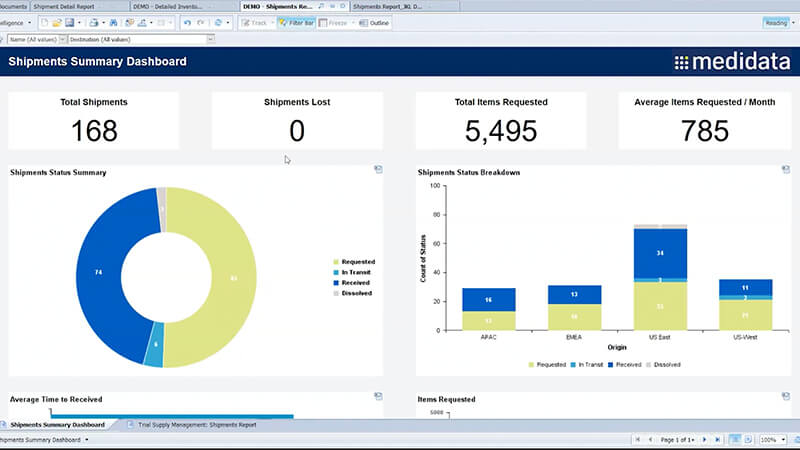Image resolution: width=800 pixels, height=450 pixels.
Task: Open the Print dropdown arrow
Action: 103,23
